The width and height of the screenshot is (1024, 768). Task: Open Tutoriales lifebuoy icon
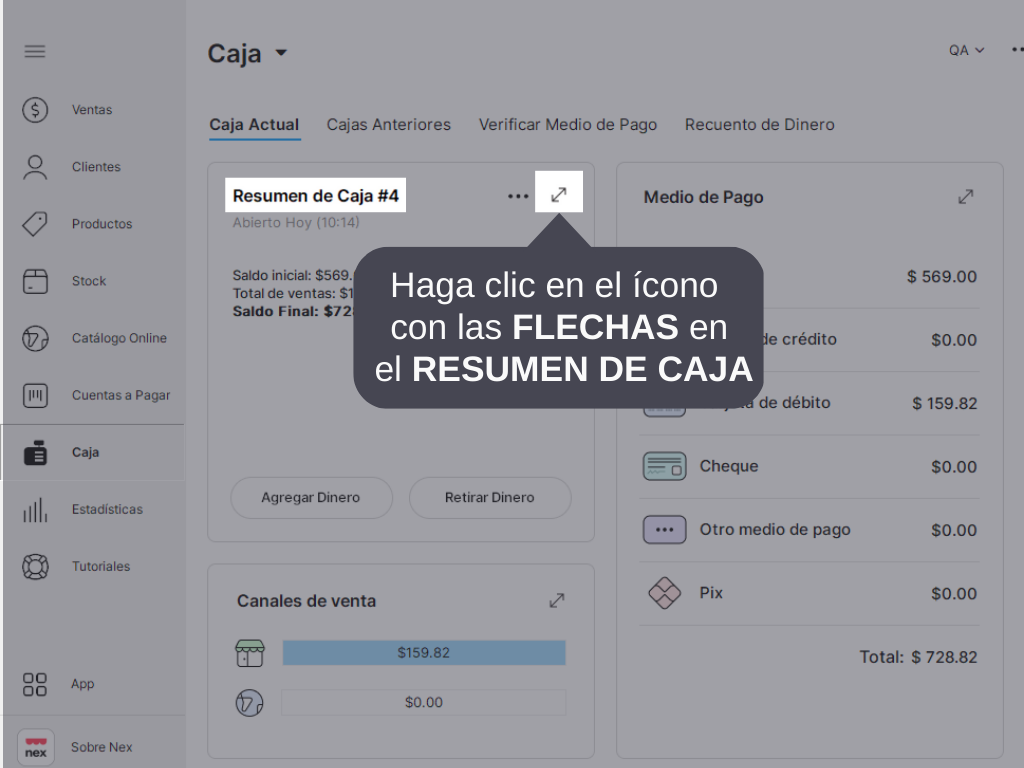coord(35,567)
